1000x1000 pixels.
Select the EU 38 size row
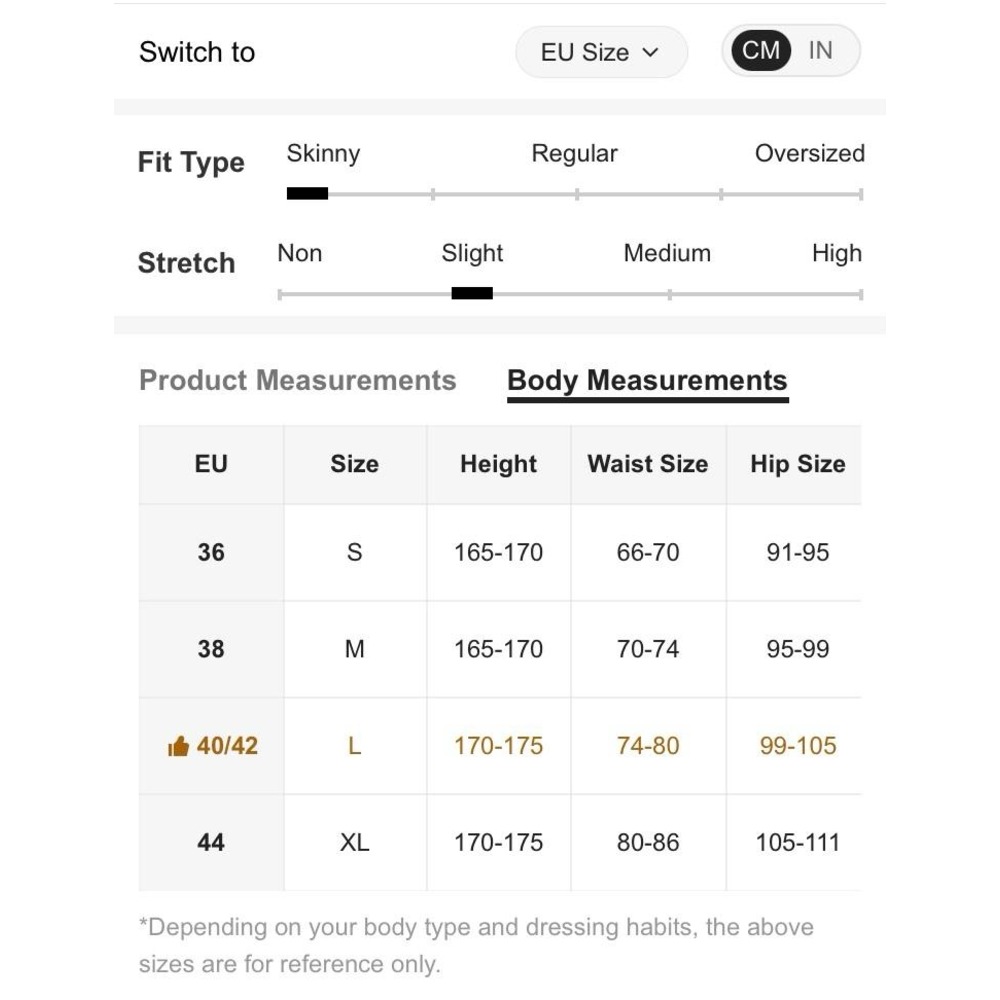click(x=211, y=649)
